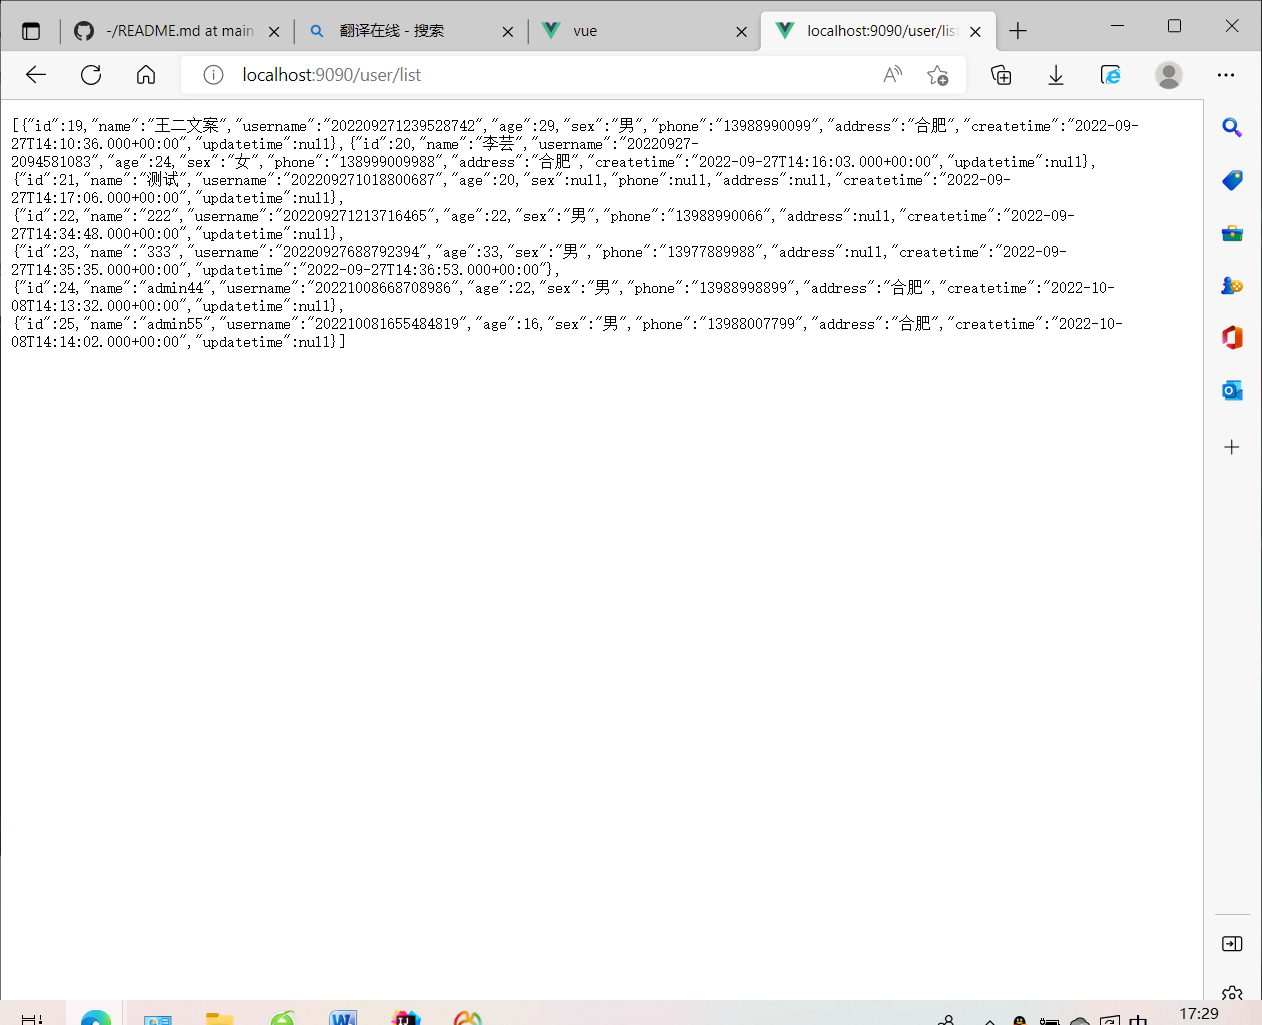Refresh the current page
1262x1025 pixels.
pos(91,75)
